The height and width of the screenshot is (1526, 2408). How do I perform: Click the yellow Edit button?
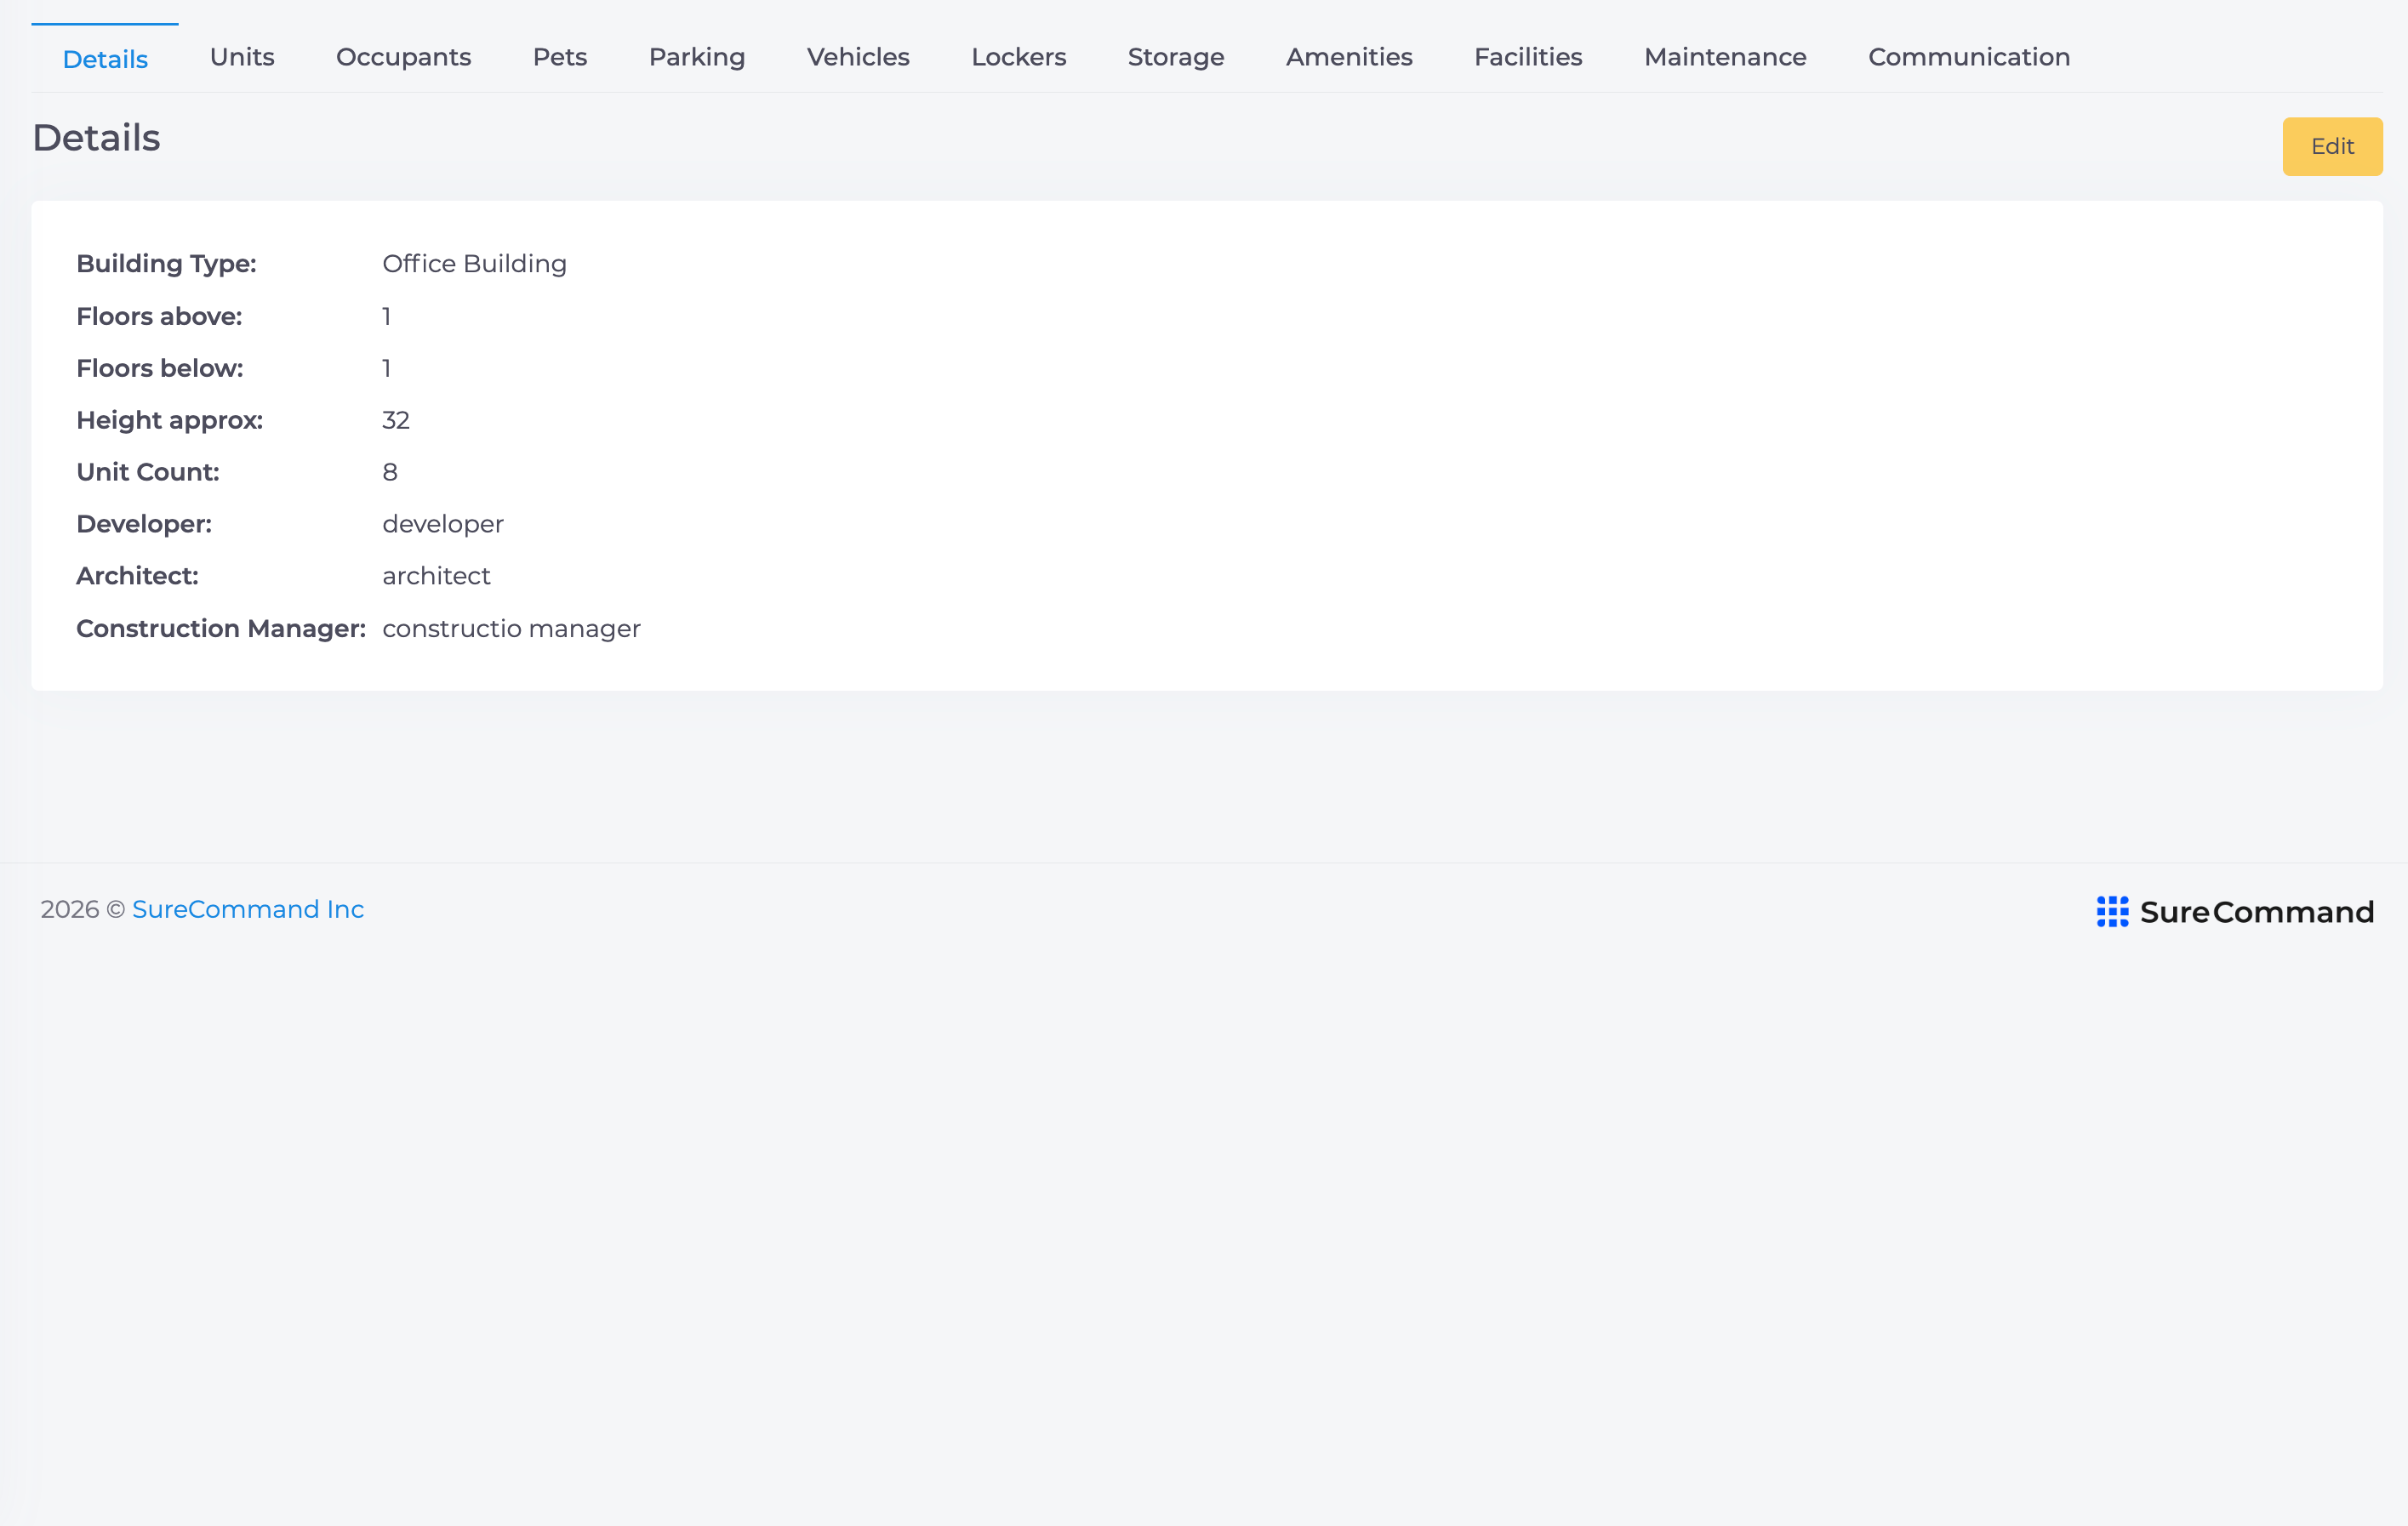[x=2332, y=147]
